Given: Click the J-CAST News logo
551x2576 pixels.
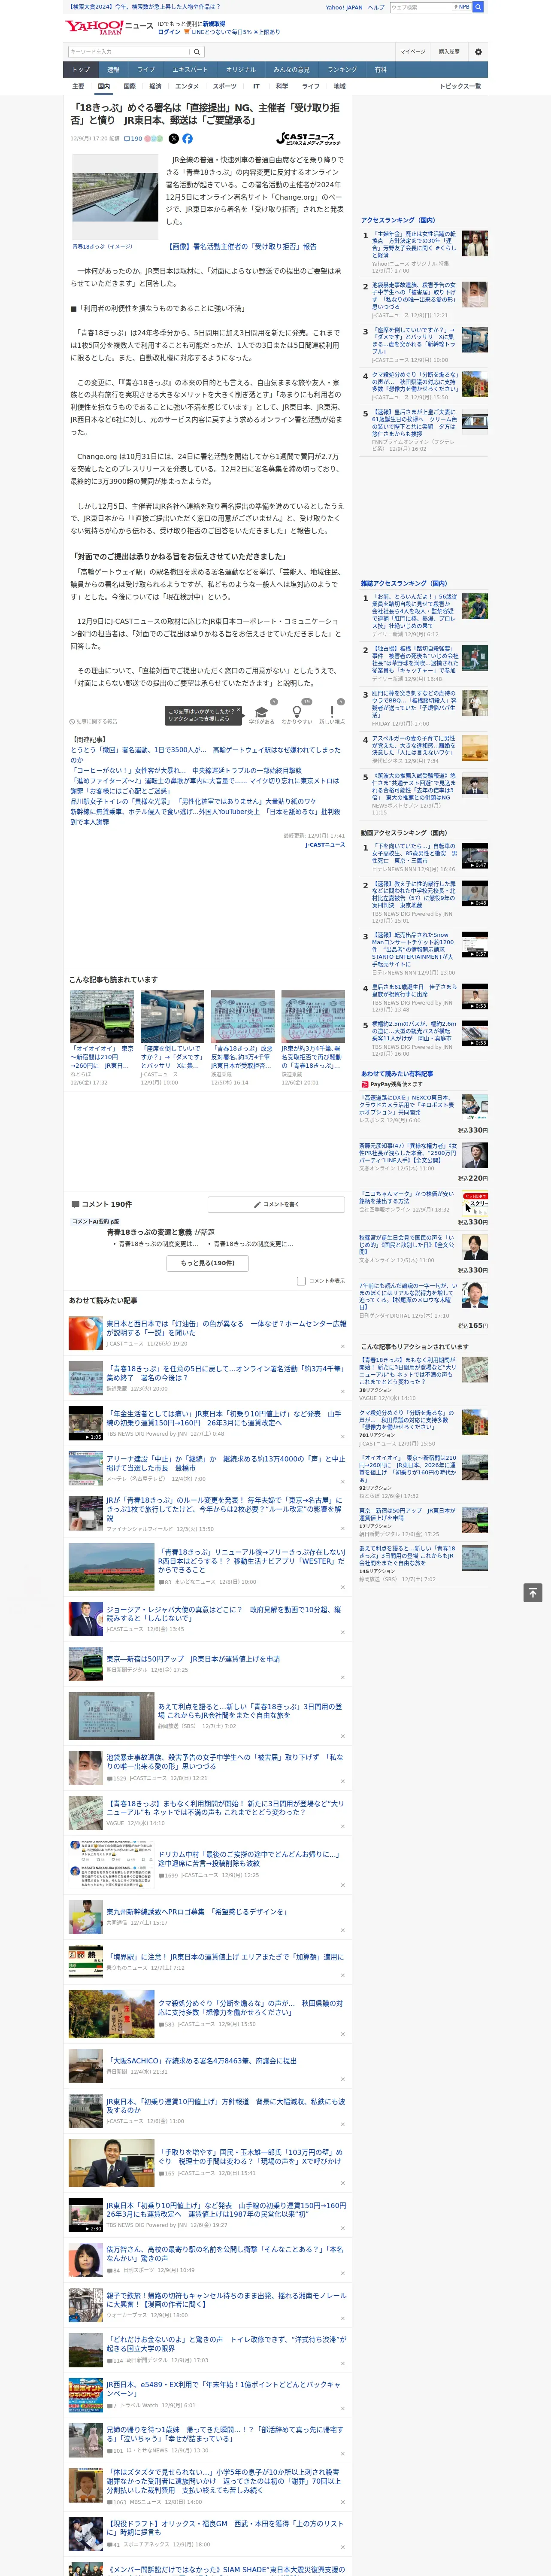Looking at the screenshot, I should (x=308, y=139).
